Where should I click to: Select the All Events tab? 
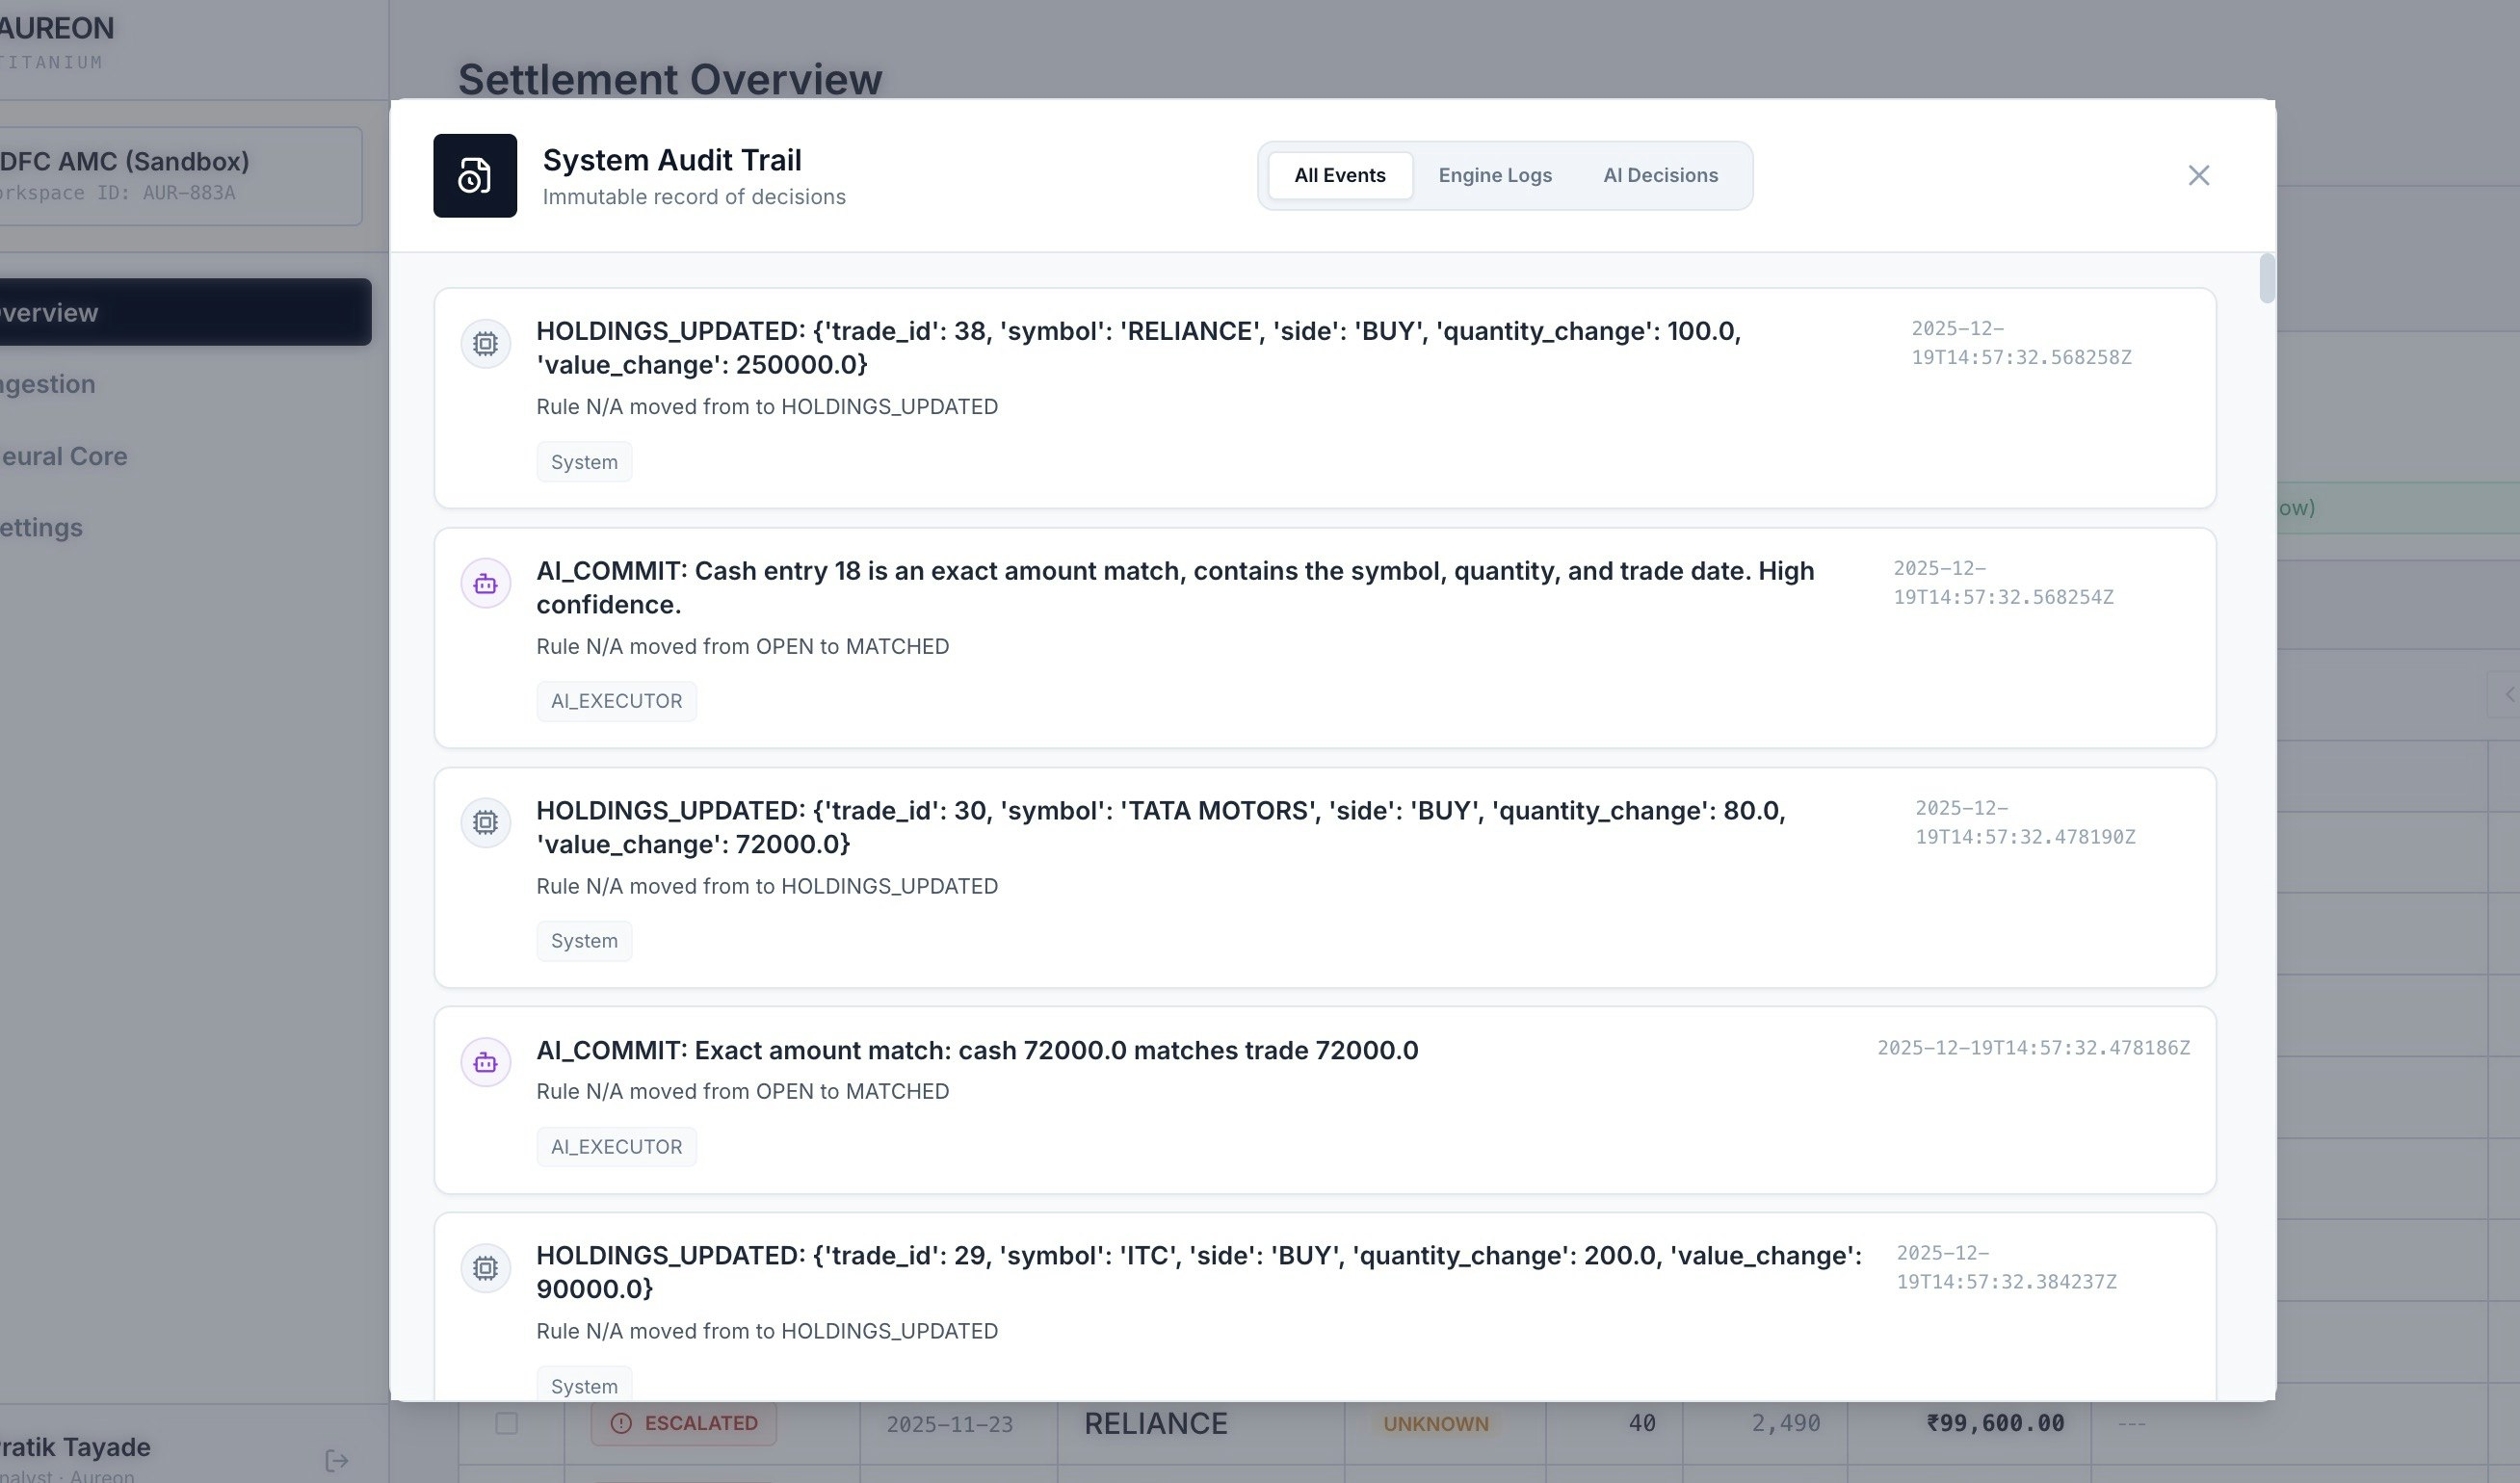(x=1339, y=176)
